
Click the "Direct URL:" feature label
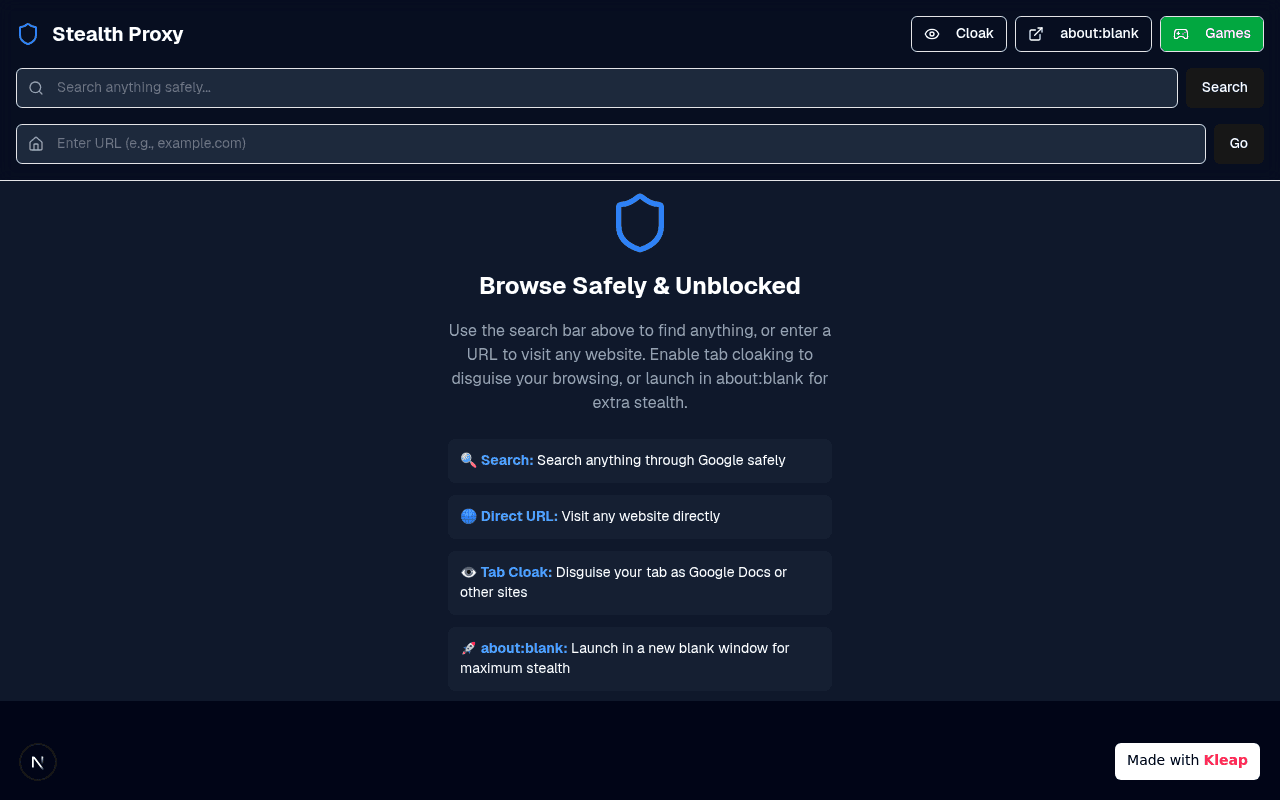click(519, 516)
